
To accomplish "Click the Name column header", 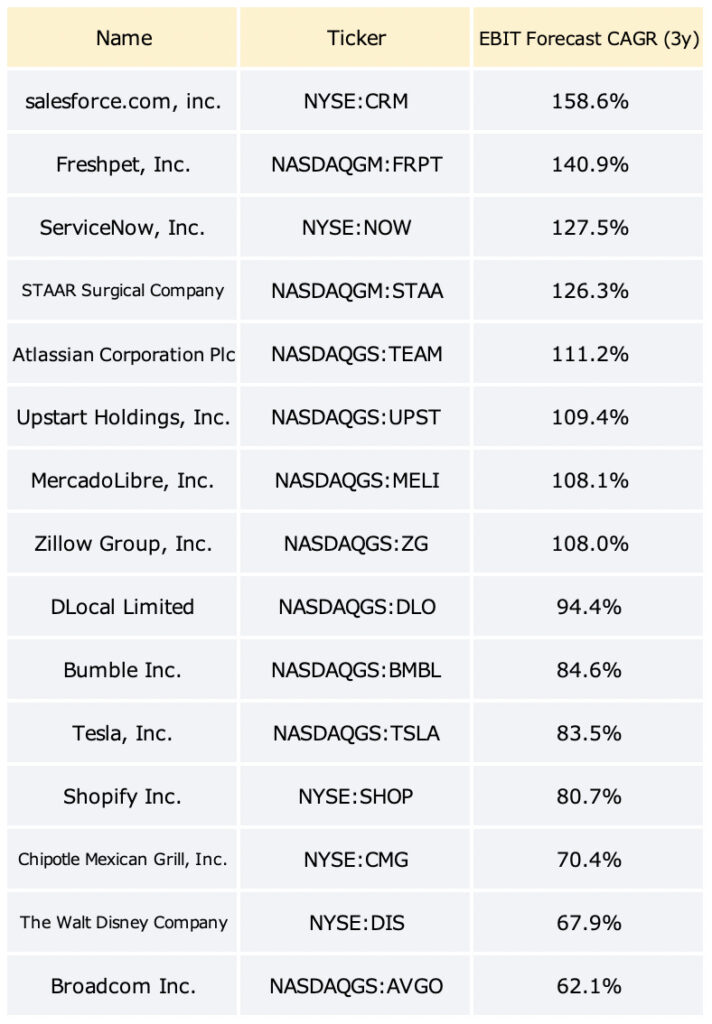I will click(x=122, y=37).
